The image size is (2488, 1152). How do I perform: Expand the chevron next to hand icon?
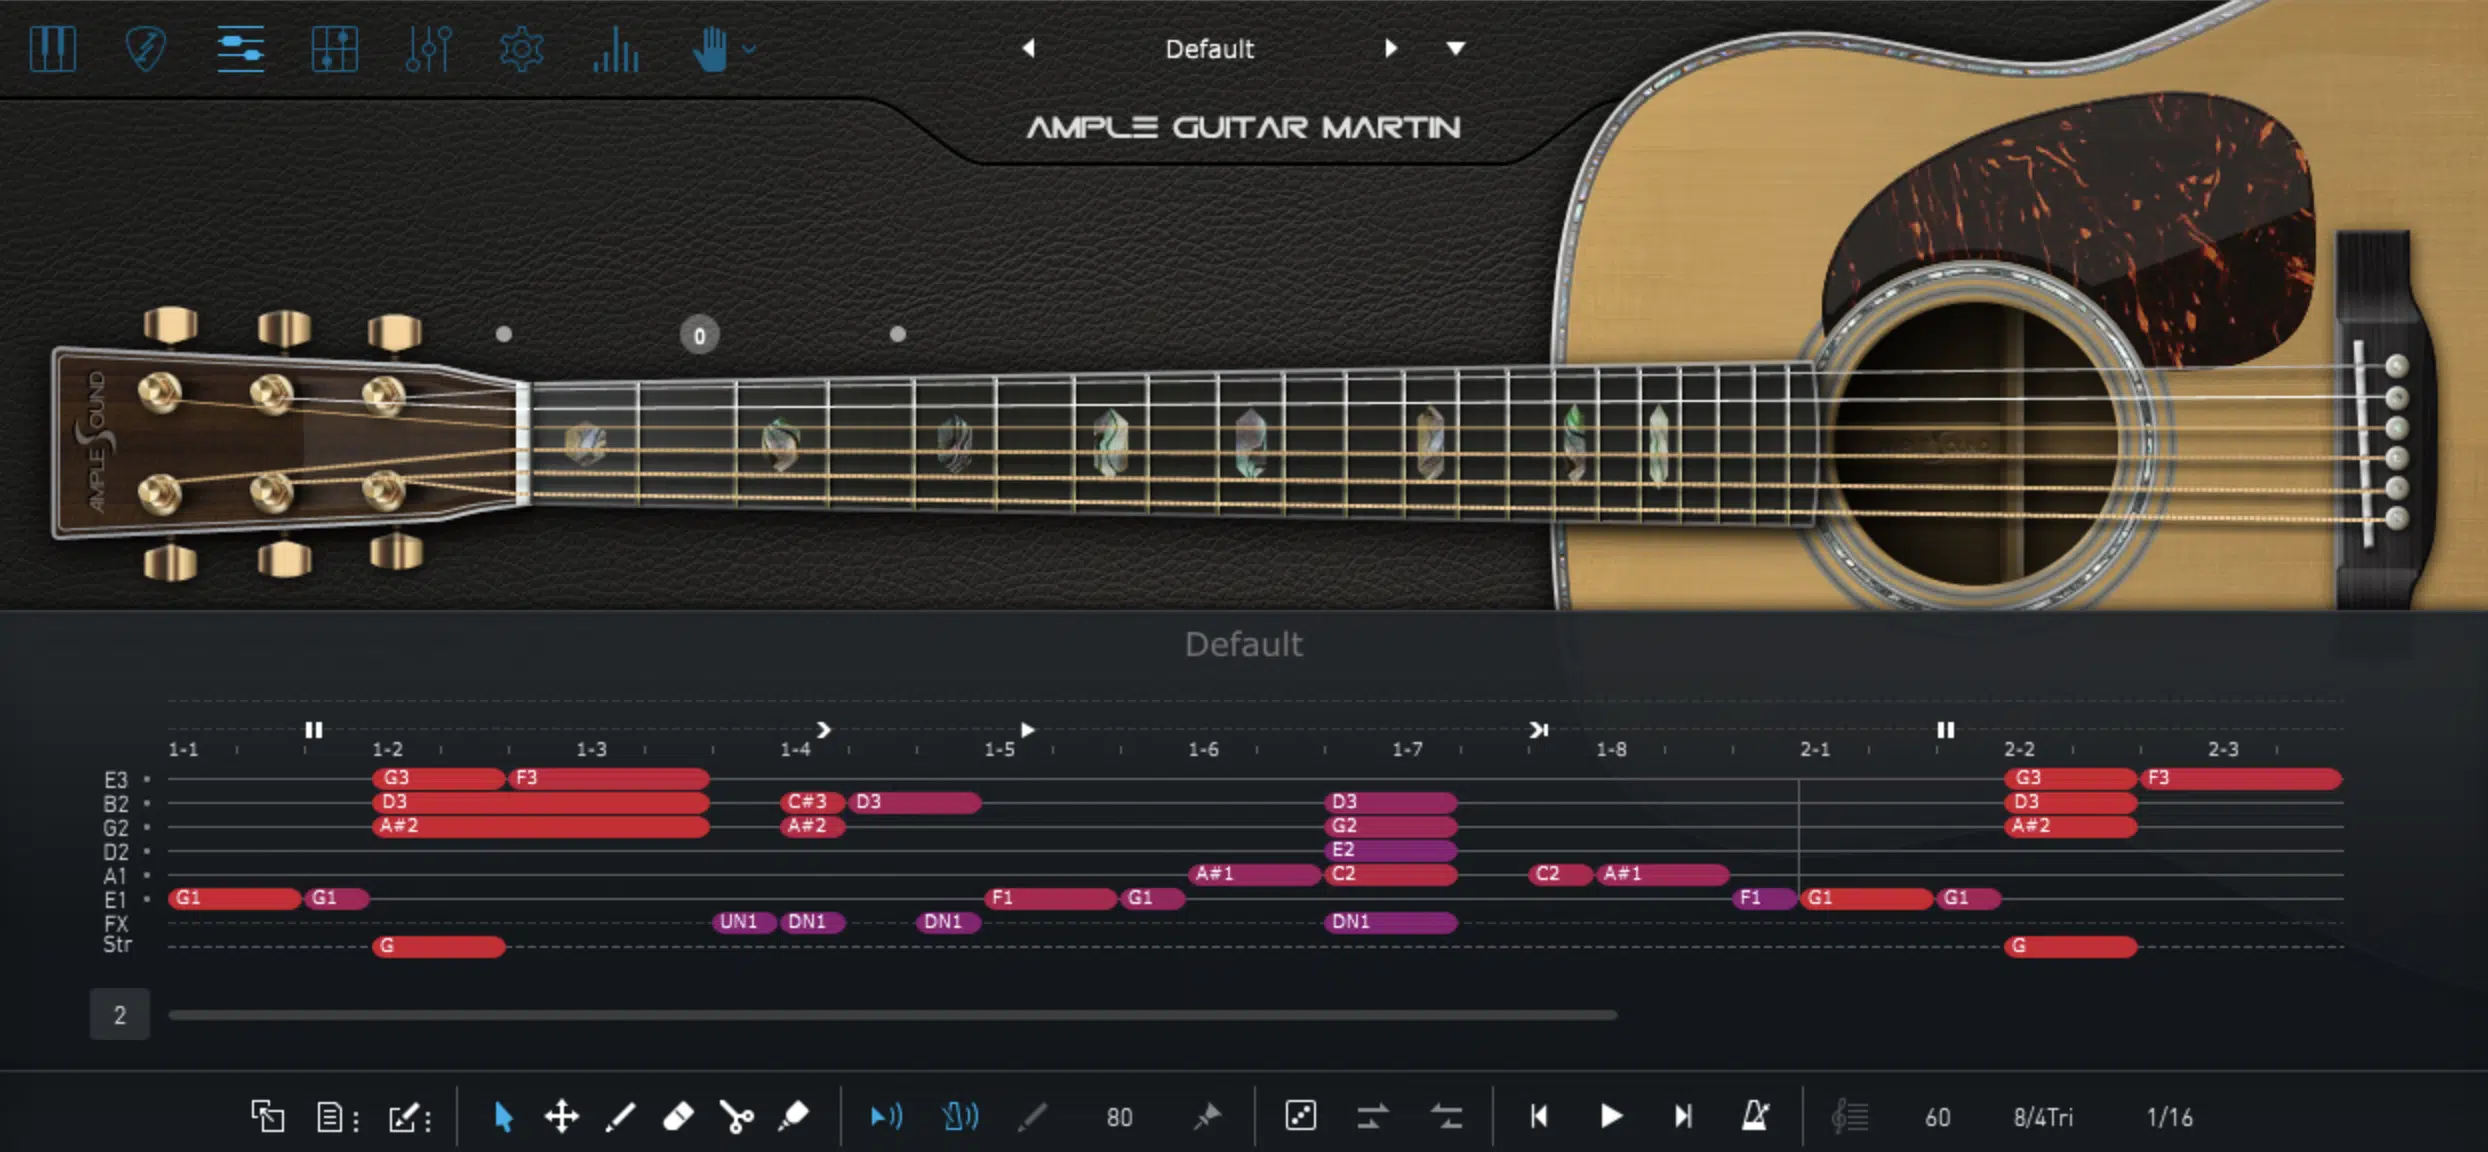coord(750,48)
